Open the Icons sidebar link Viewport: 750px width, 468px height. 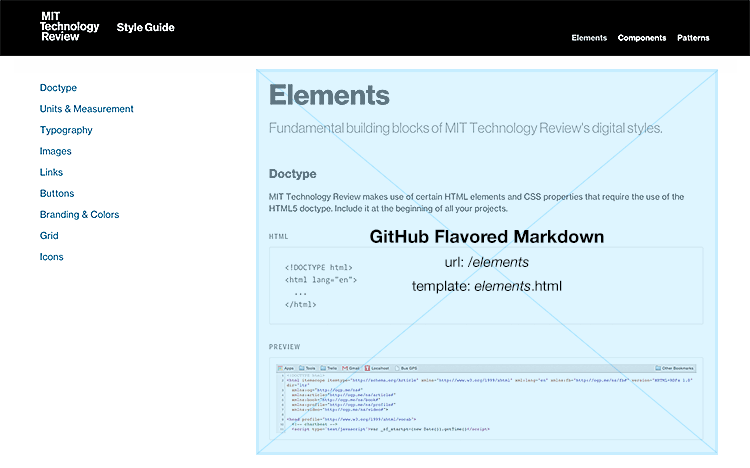click(51, 256)
